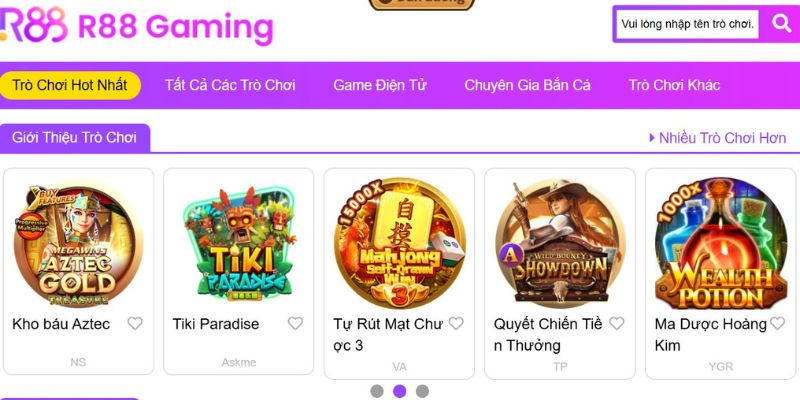Click the game name search field
The image size is (800, 400).
[x=687, y=24]
